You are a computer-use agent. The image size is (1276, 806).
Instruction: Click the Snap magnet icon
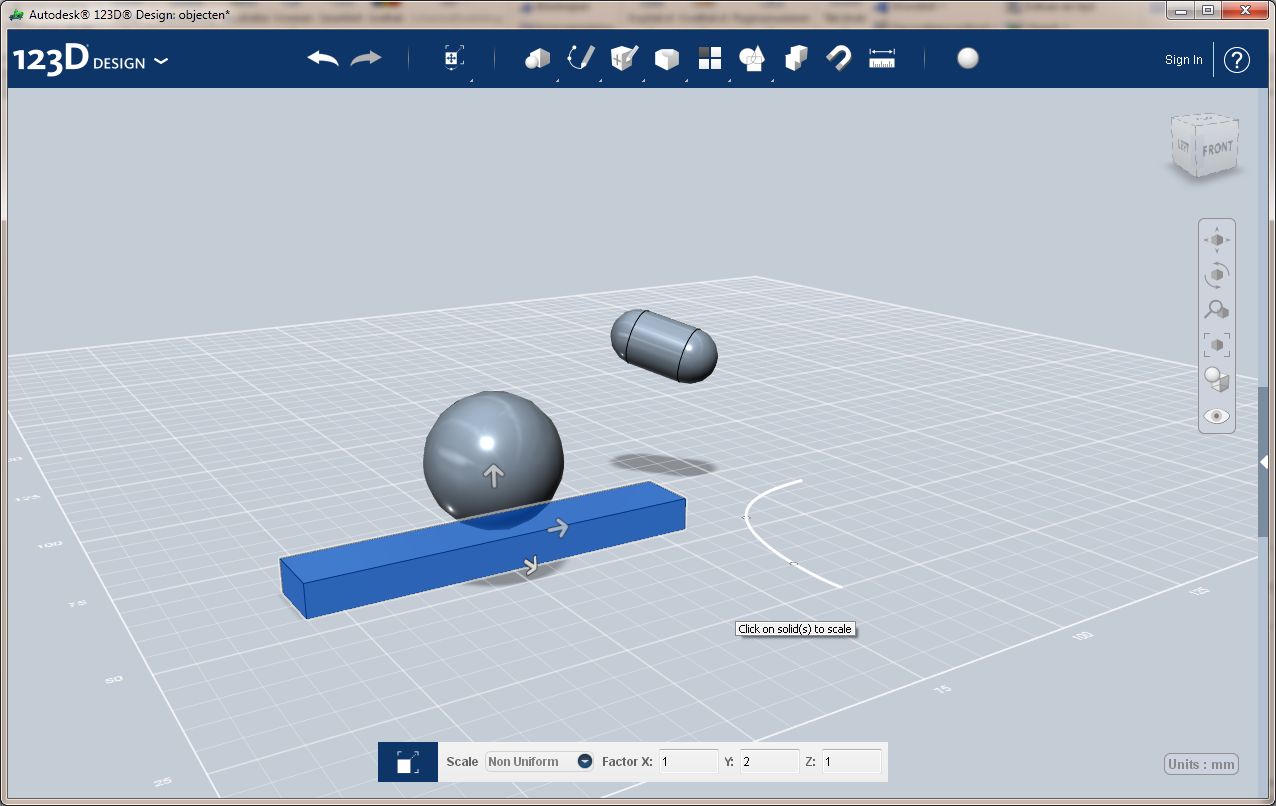[x=838, y=59]
